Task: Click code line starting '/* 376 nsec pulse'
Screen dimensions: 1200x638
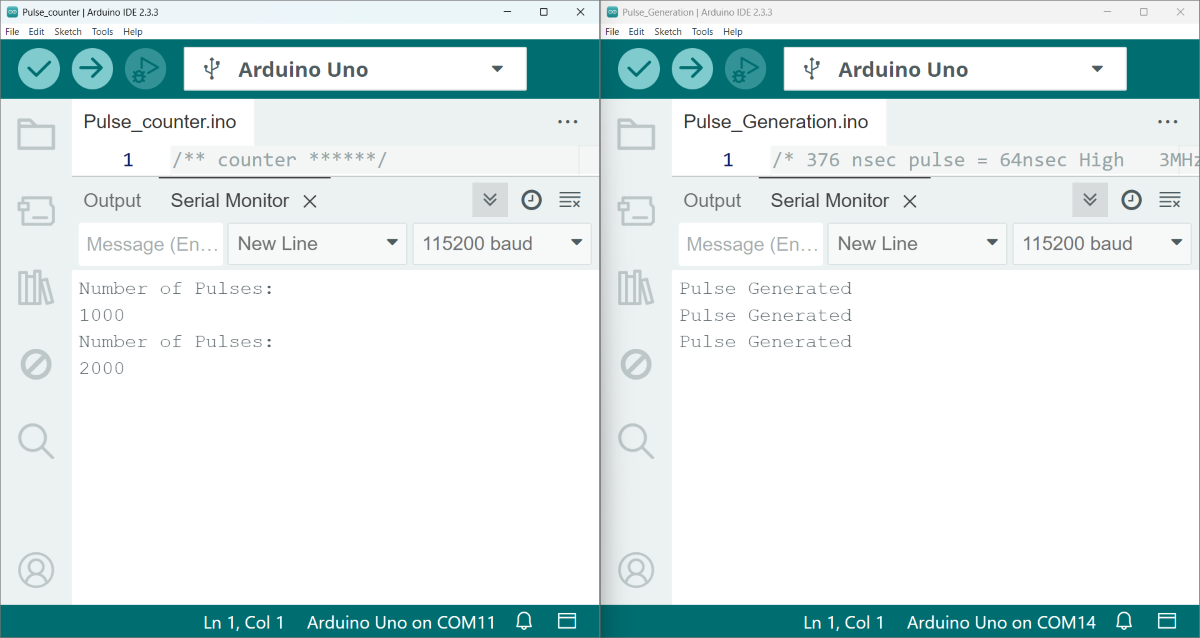Action: pos(985,160)
